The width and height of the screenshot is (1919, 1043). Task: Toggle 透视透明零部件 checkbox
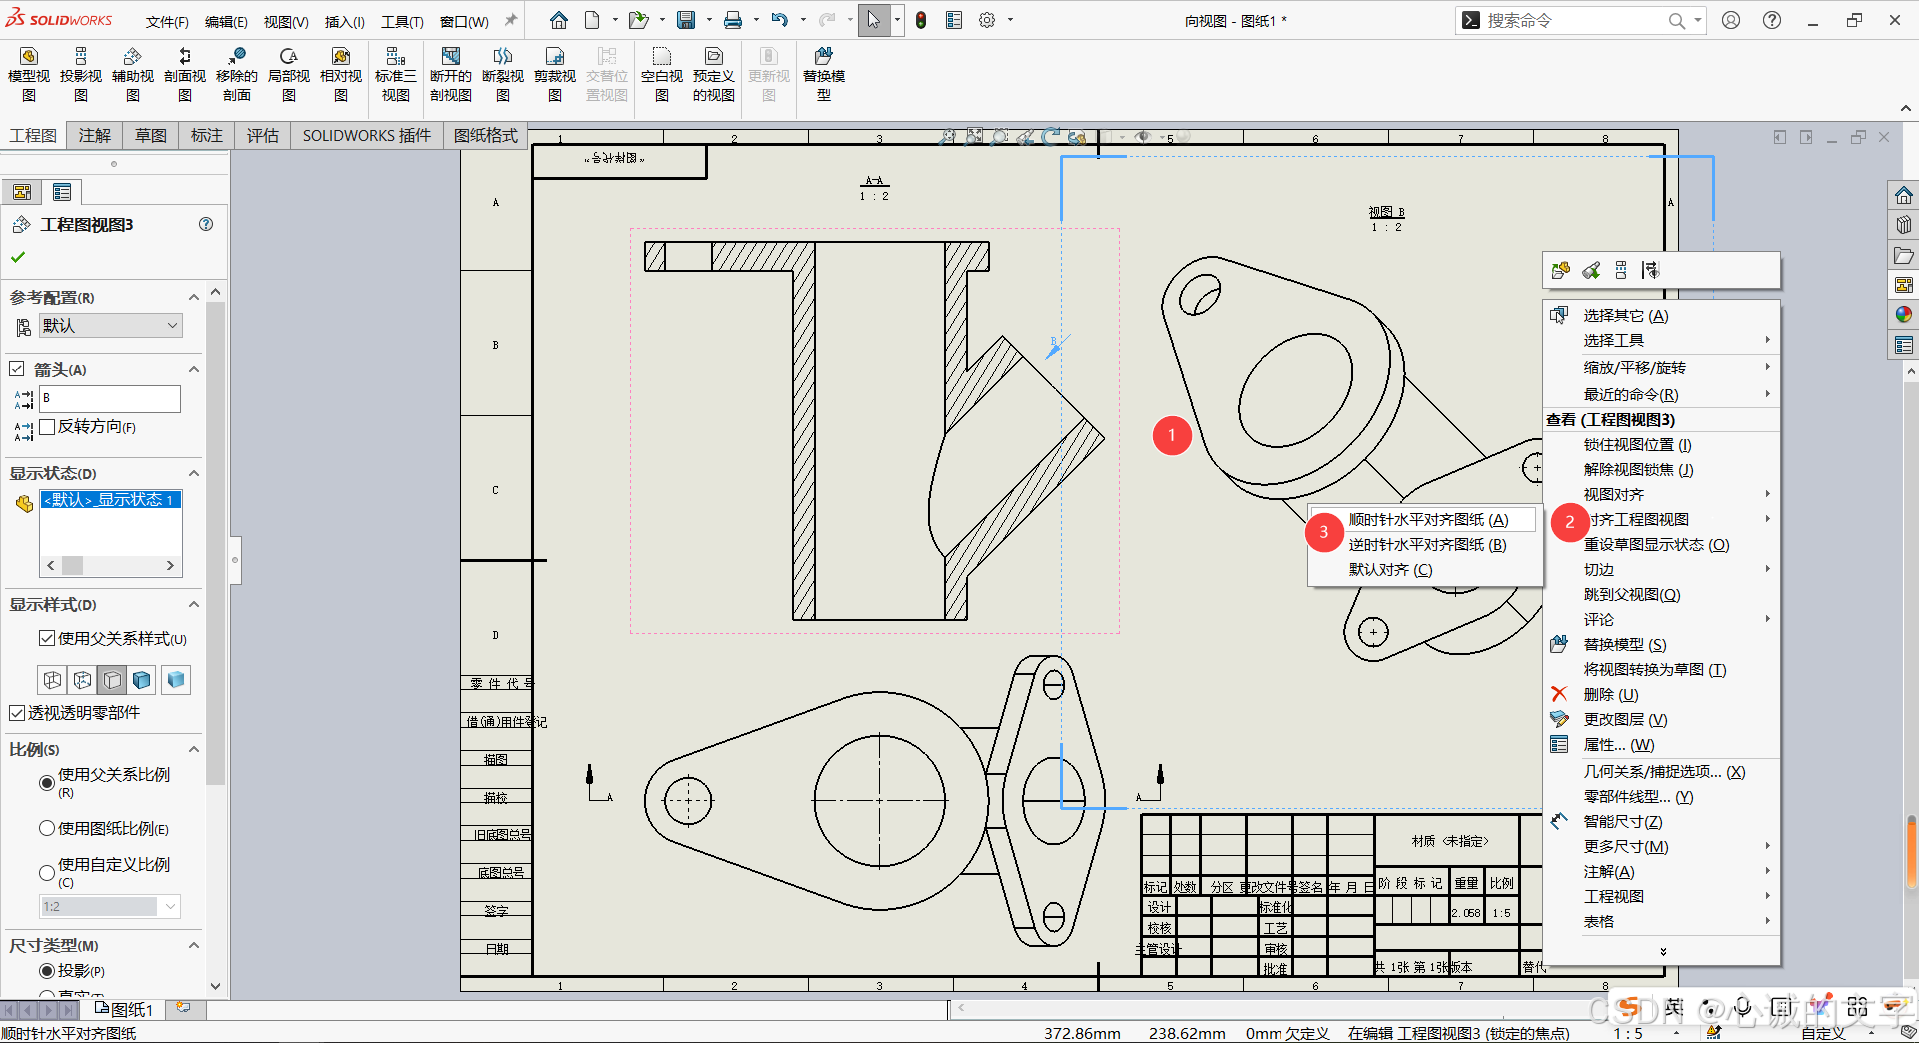(17, 712)
